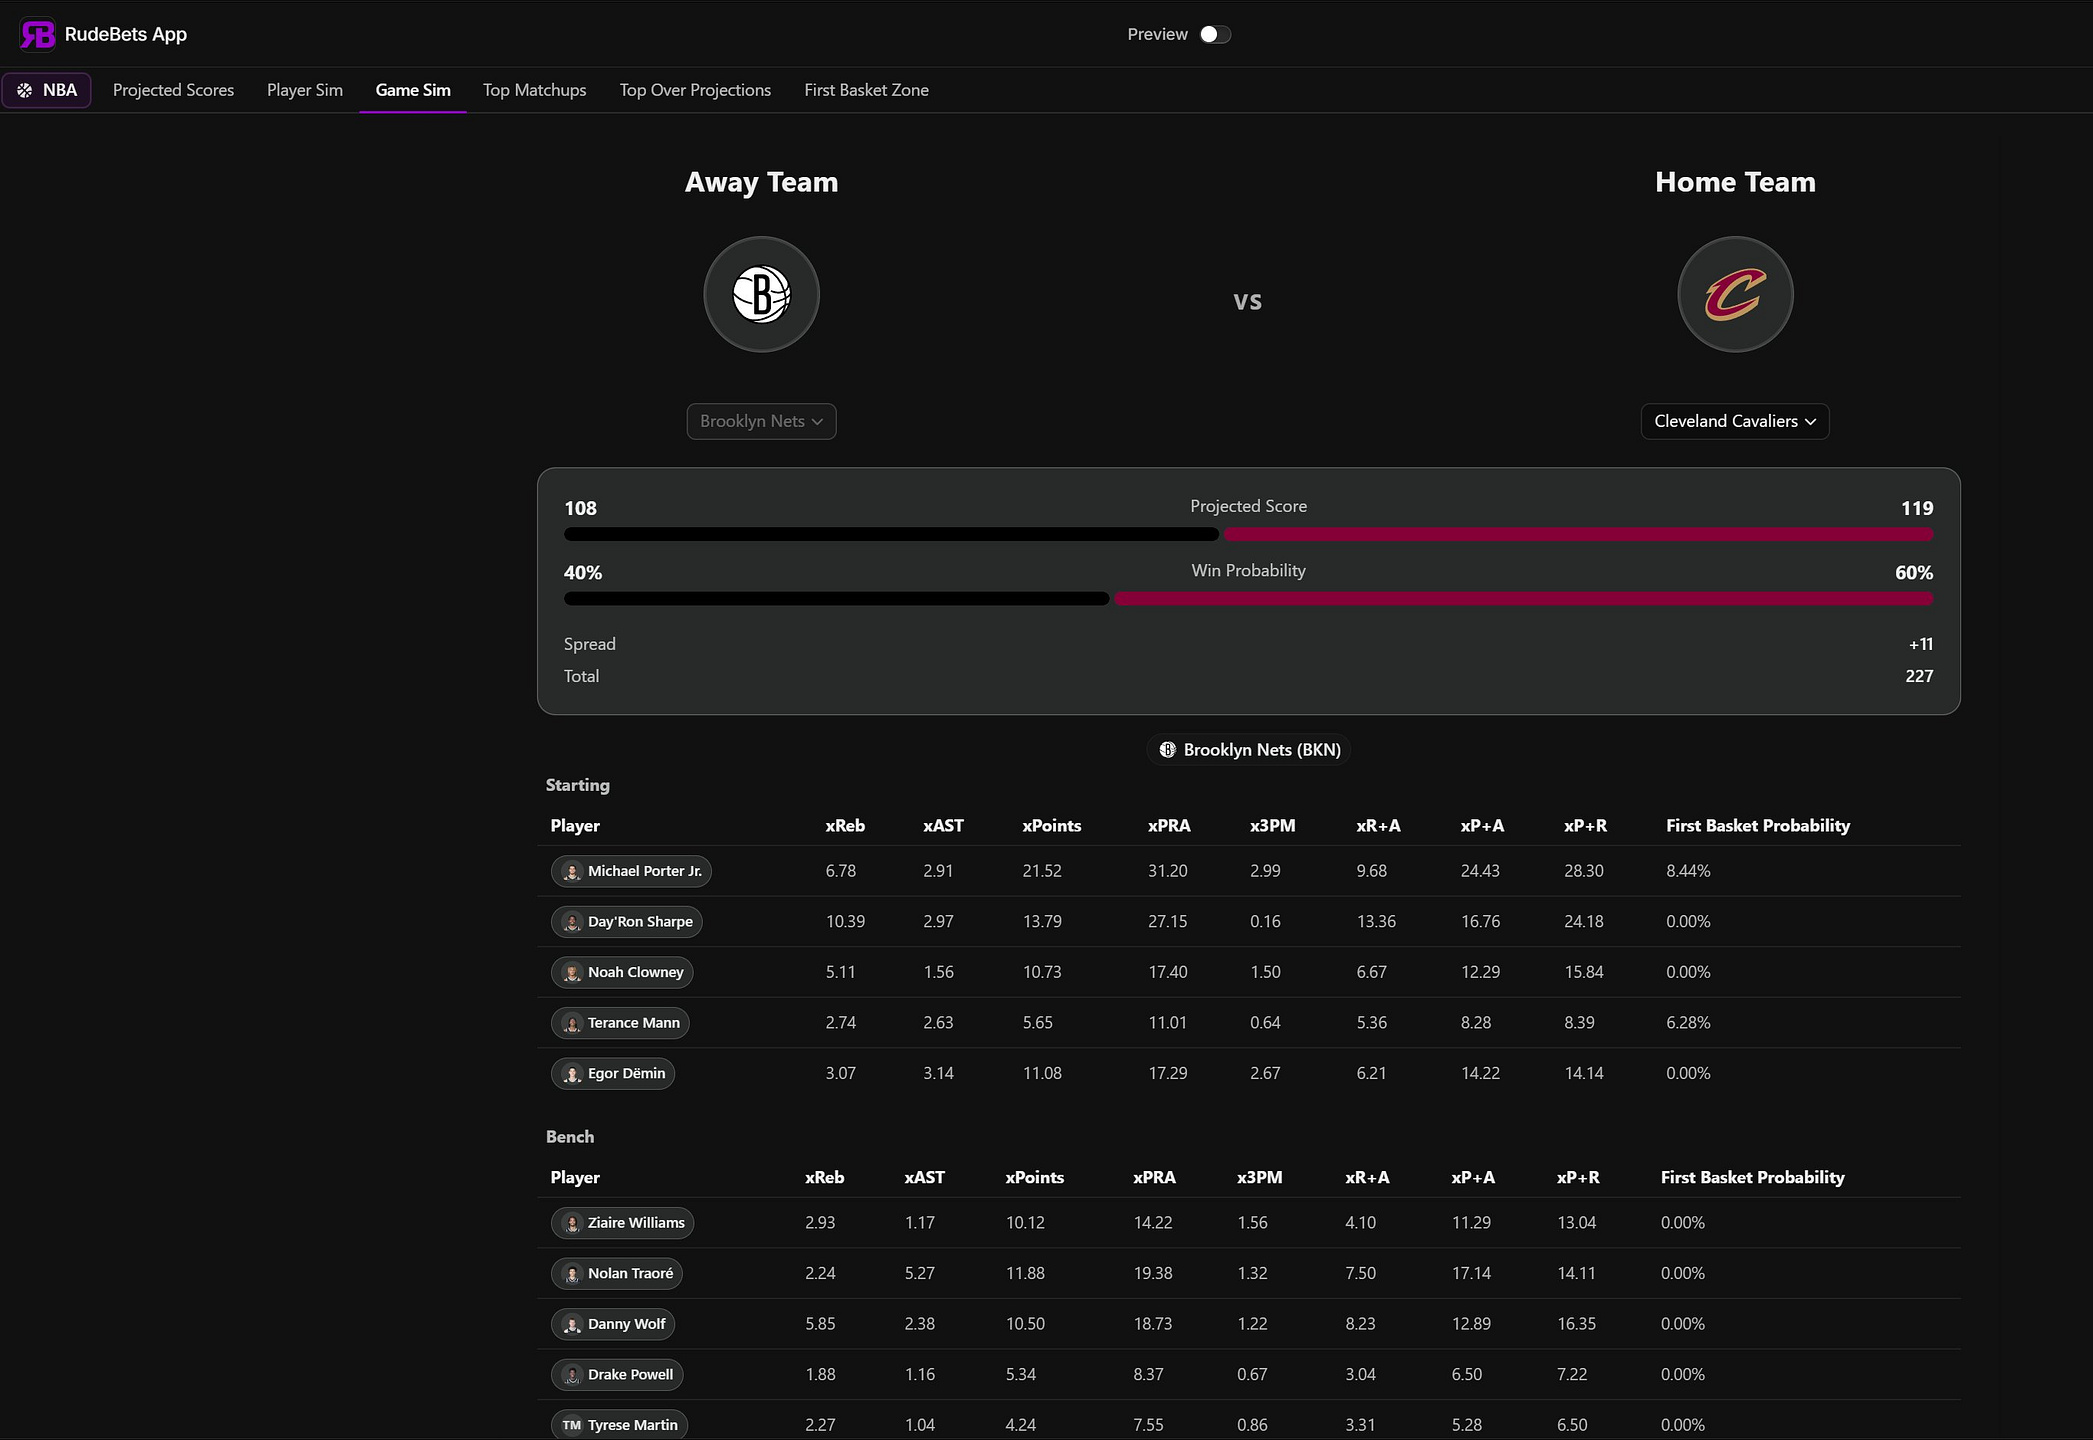Click the Michael Porter Jr. player chip
The height and width of the screenshot is (1440, 2093).
[631, 871]
